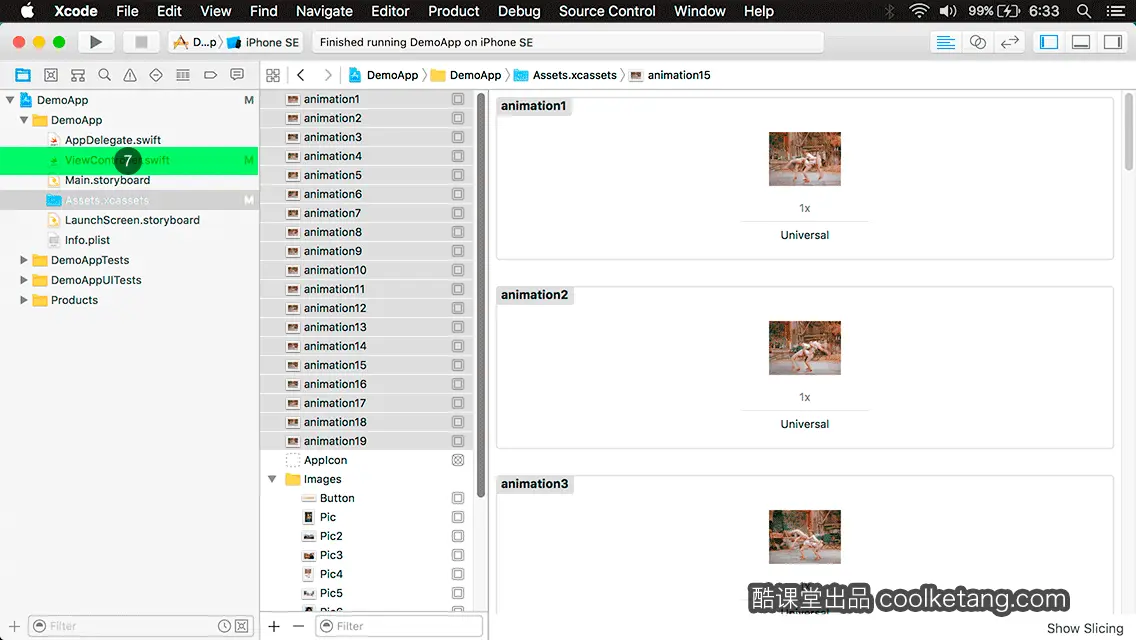The image size is (1136, 640).
Task: Open the Source Control navigator
Action: click(x=51, y=75)
